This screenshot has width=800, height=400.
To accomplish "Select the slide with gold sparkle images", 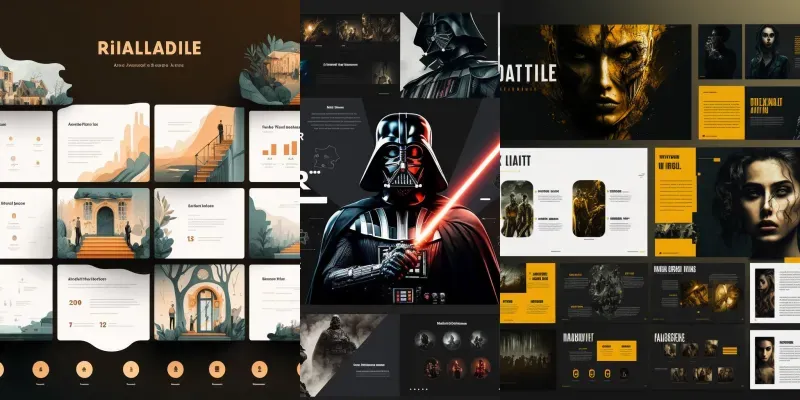I will tap(697, 292).
